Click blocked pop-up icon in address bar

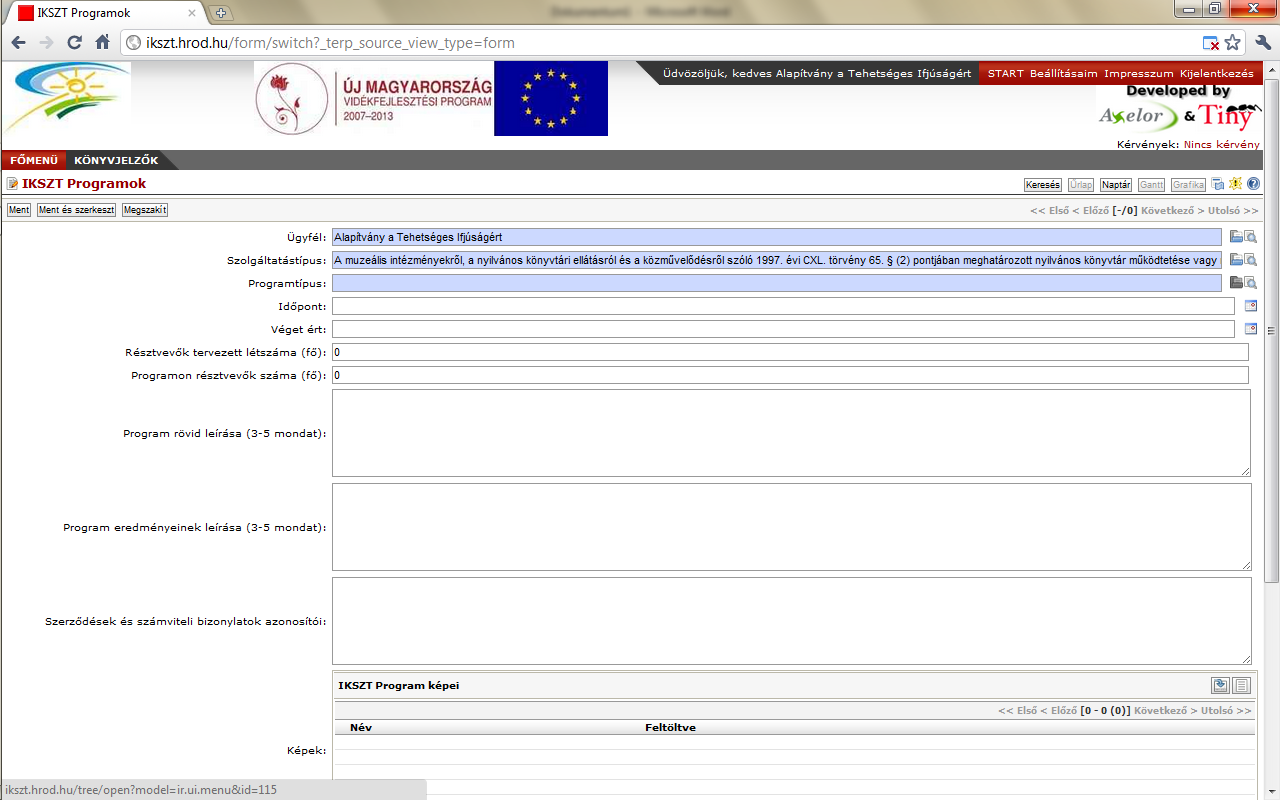pos(1210,43)
